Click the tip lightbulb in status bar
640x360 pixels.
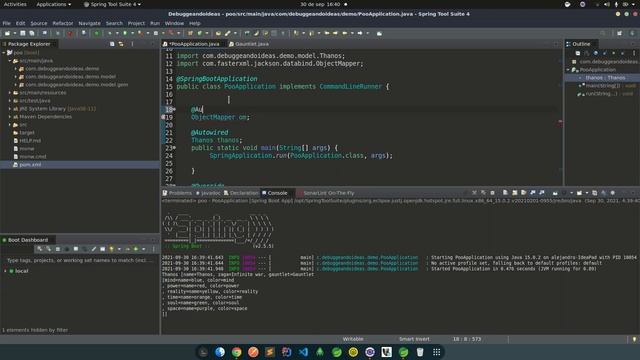(x=634, y=339)
